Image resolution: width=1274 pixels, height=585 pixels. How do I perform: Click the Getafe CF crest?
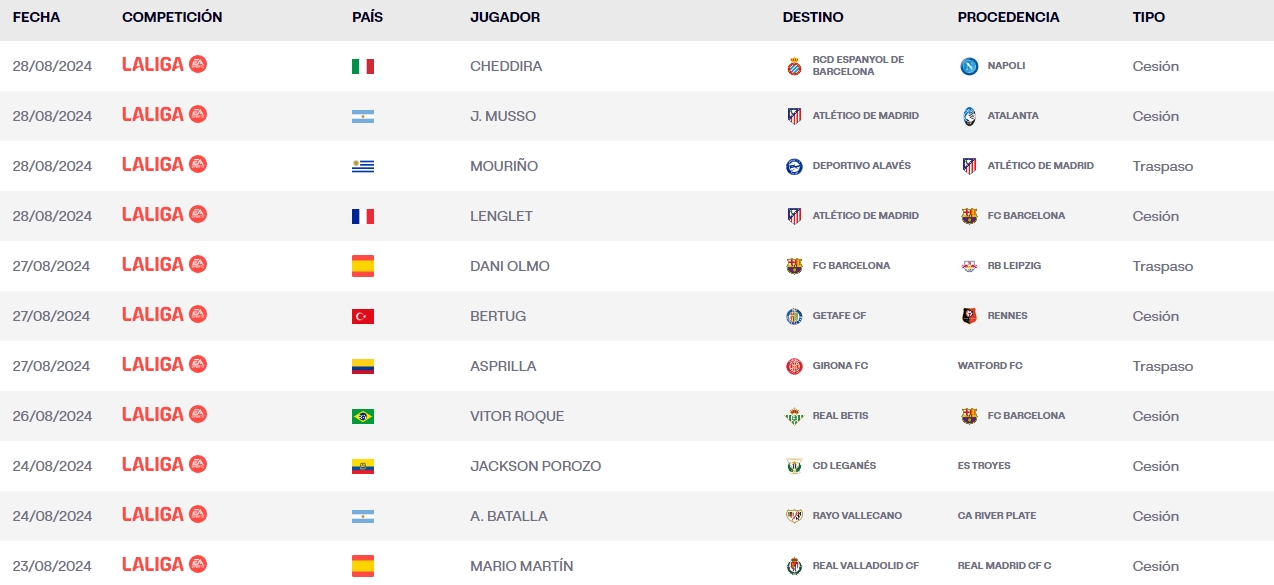click(x=794, y=316)
